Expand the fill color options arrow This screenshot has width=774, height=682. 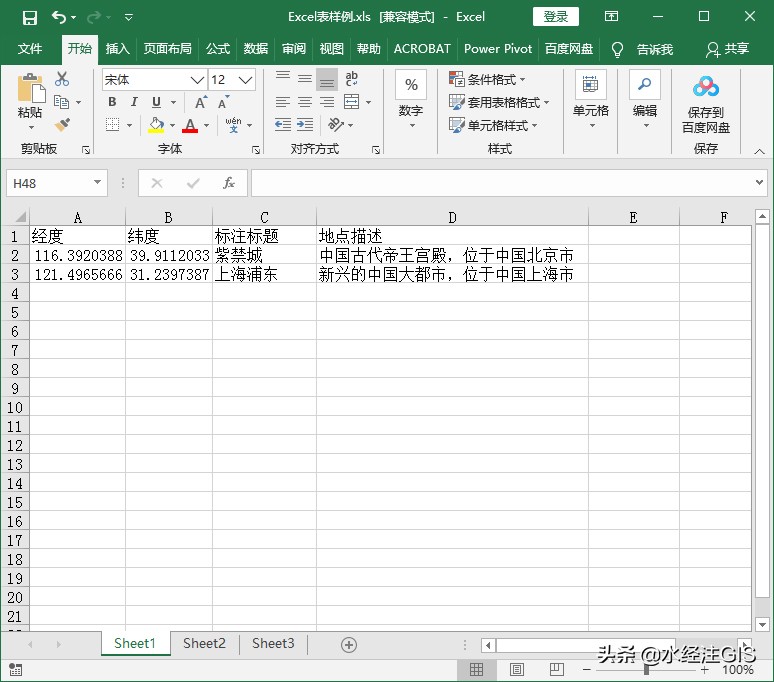pos(172,125)
